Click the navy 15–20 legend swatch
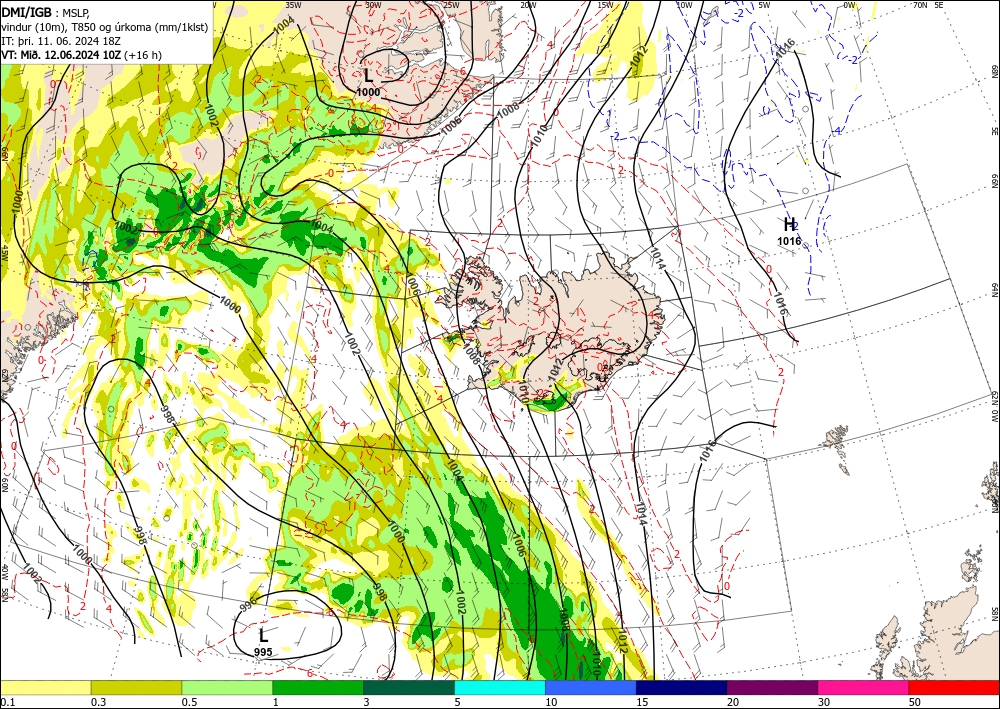The width and height of the screenshot is (1000, 709). coord(682,687)
